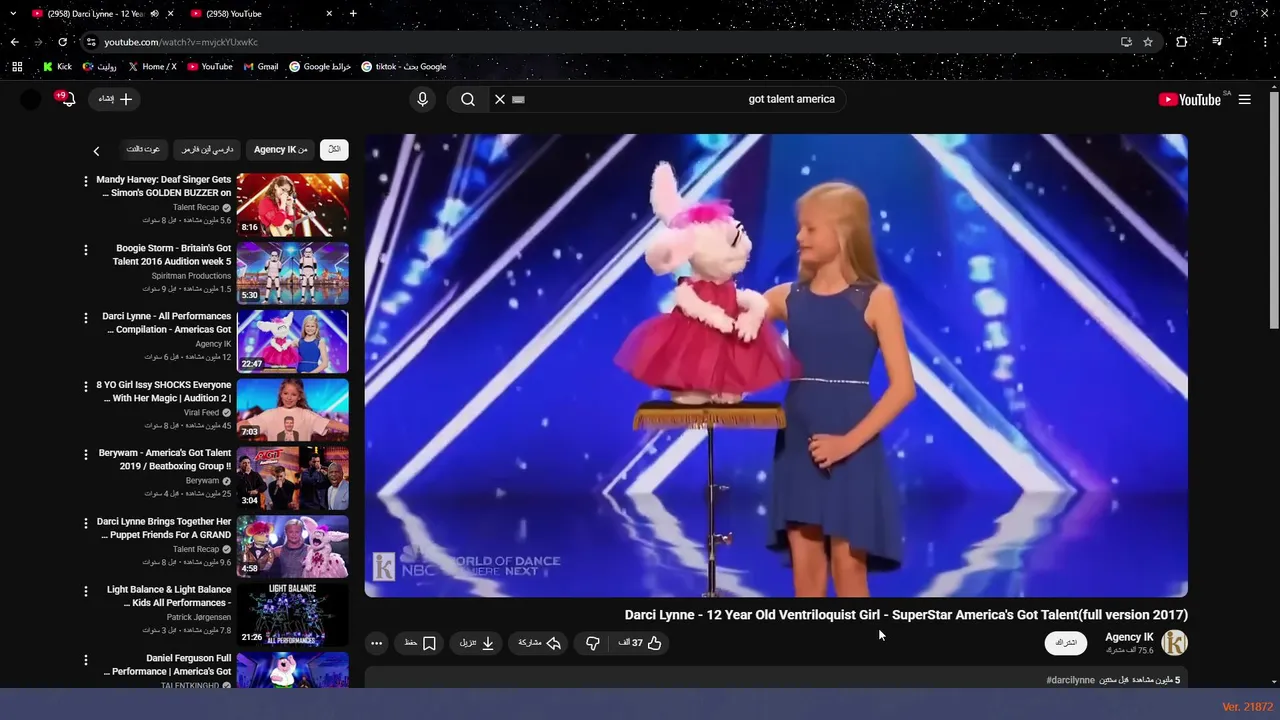Open Darci Lynne Brings Together Puppet Friends title

tap(164, 528)
